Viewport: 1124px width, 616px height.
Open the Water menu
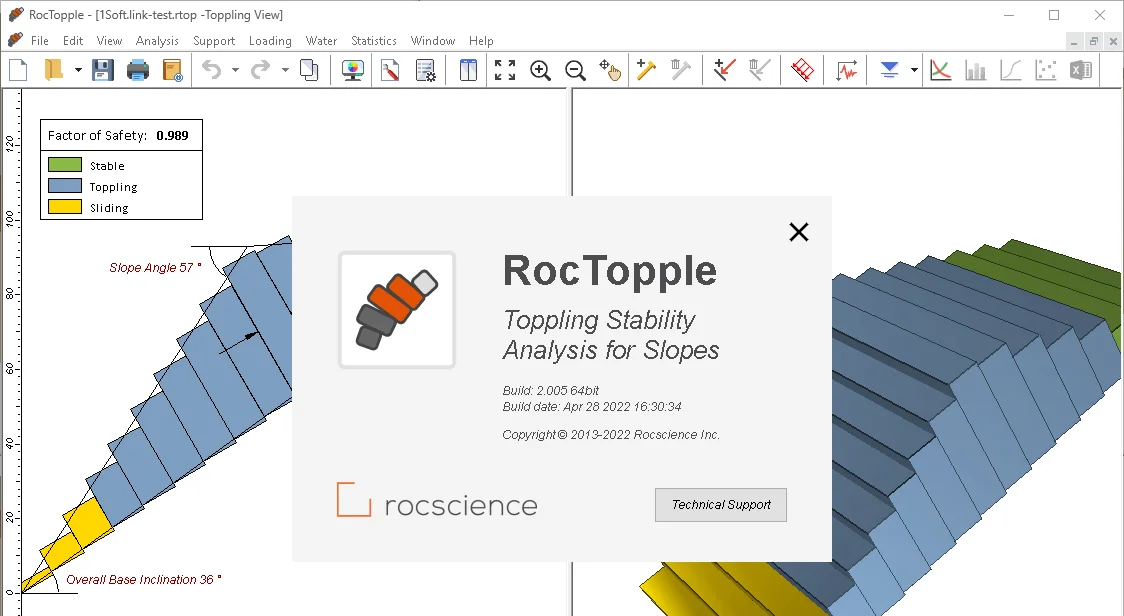321,41
